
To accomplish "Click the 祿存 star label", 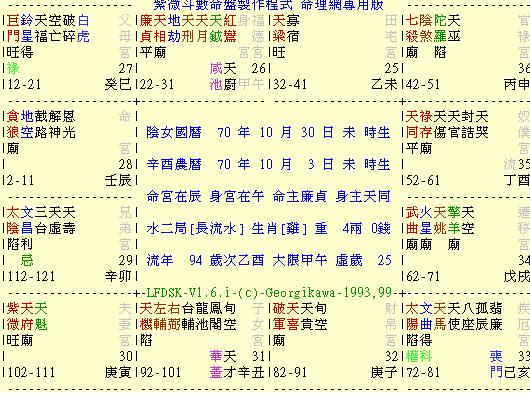I will pos(426,124).
